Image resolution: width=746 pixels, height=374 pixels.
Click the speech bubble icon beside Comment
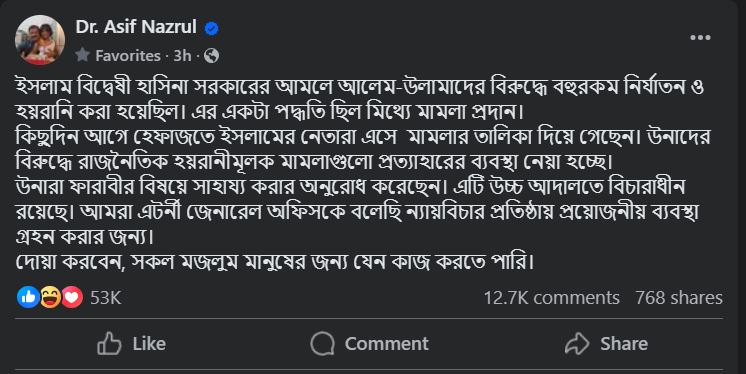point(323,344)
